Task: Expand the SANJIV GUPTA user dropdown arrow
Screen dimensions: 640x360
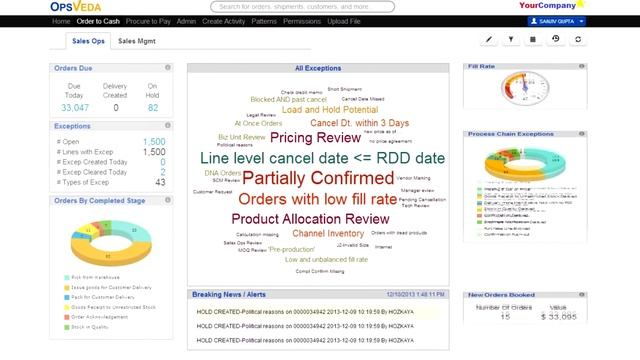Action: point(581,21)
